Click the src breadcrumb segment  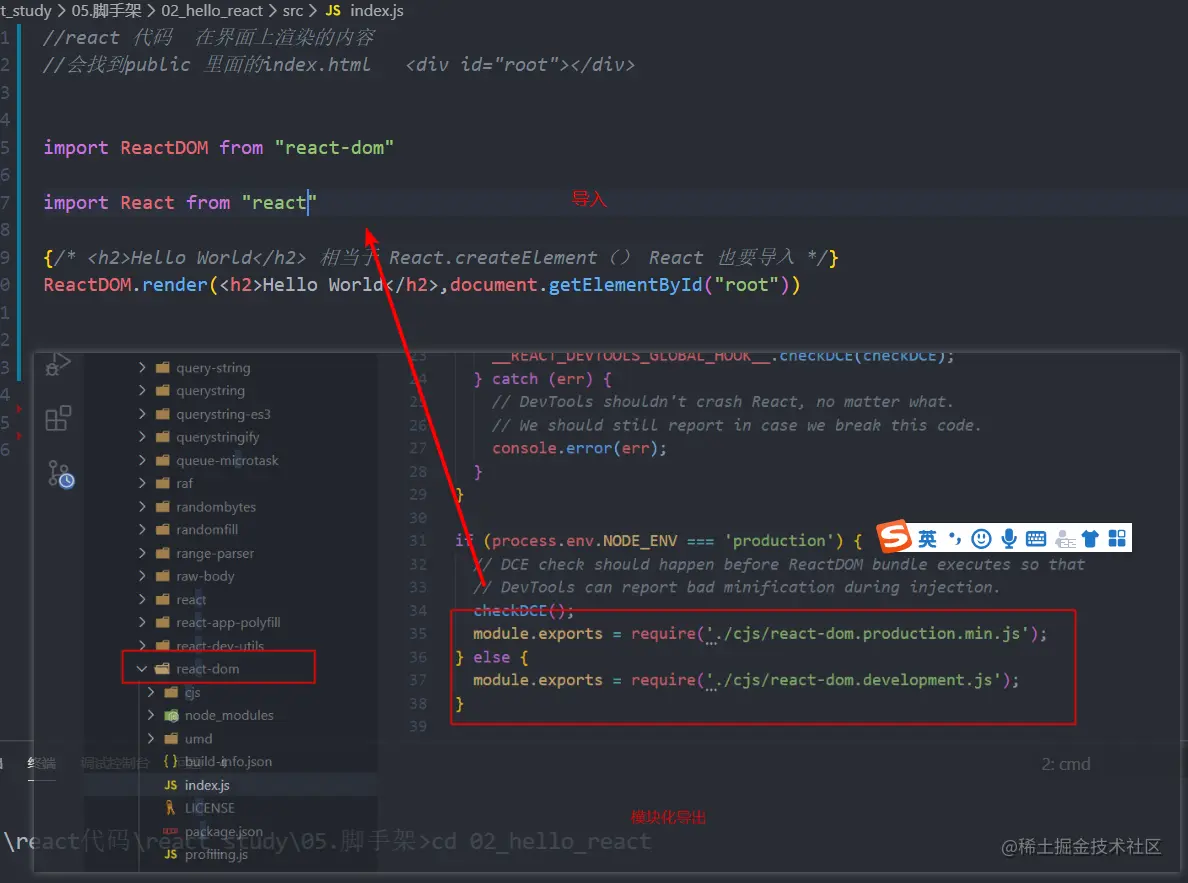(x=292, y=11)
